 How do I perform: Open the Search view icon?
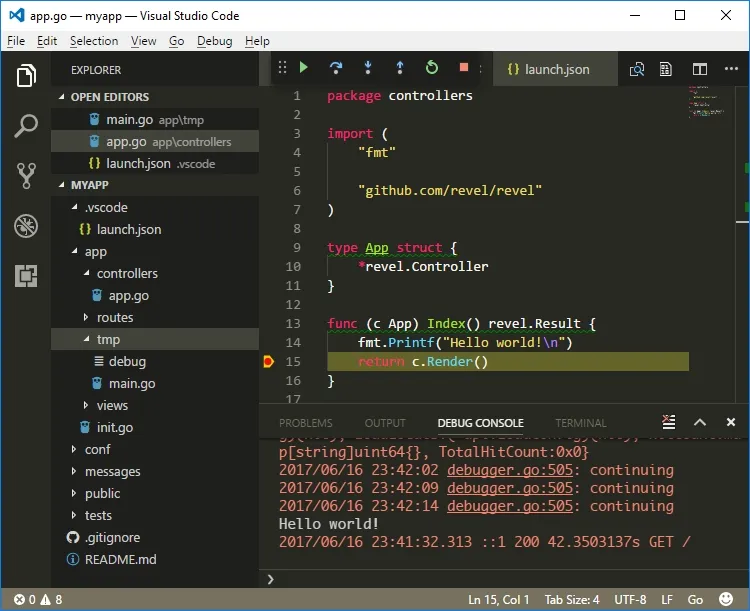[26, 126]
